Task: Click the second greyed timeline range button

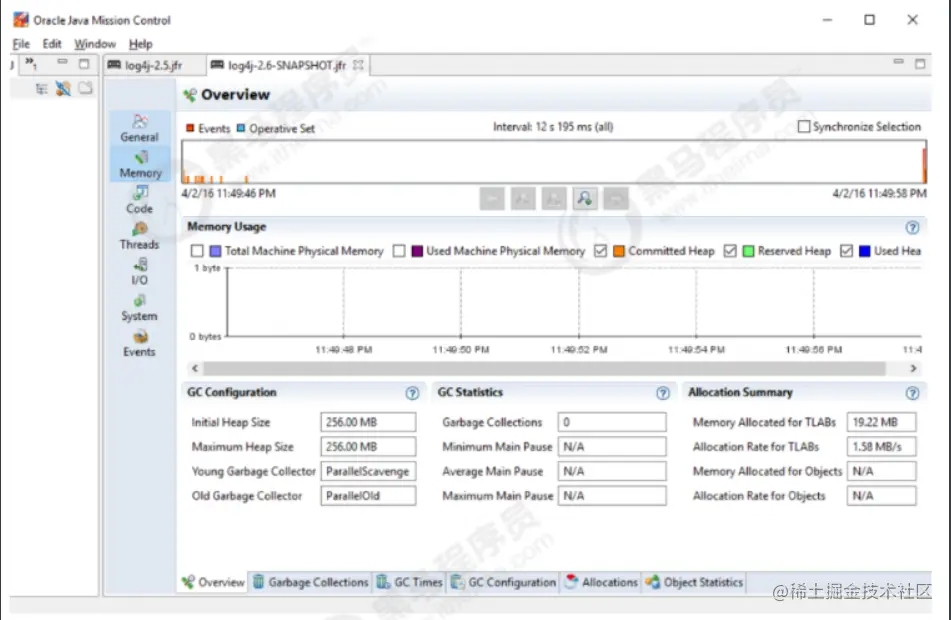Action: pyautogui.click(x=523, y=198)
